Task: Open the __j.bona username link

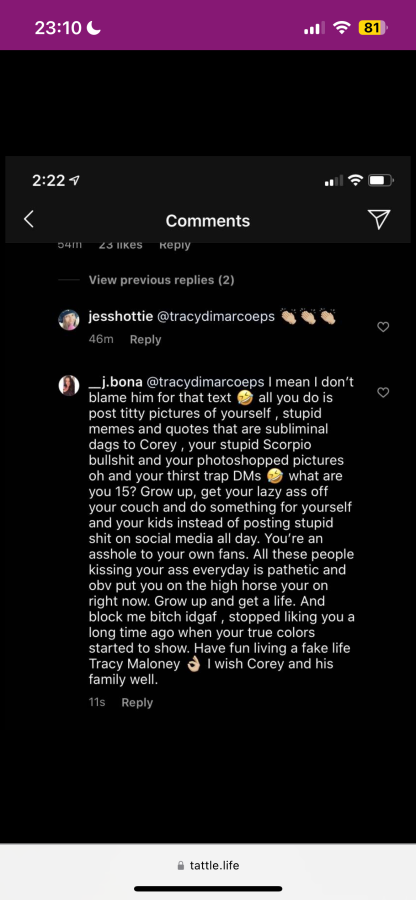Action: [115, 382]
